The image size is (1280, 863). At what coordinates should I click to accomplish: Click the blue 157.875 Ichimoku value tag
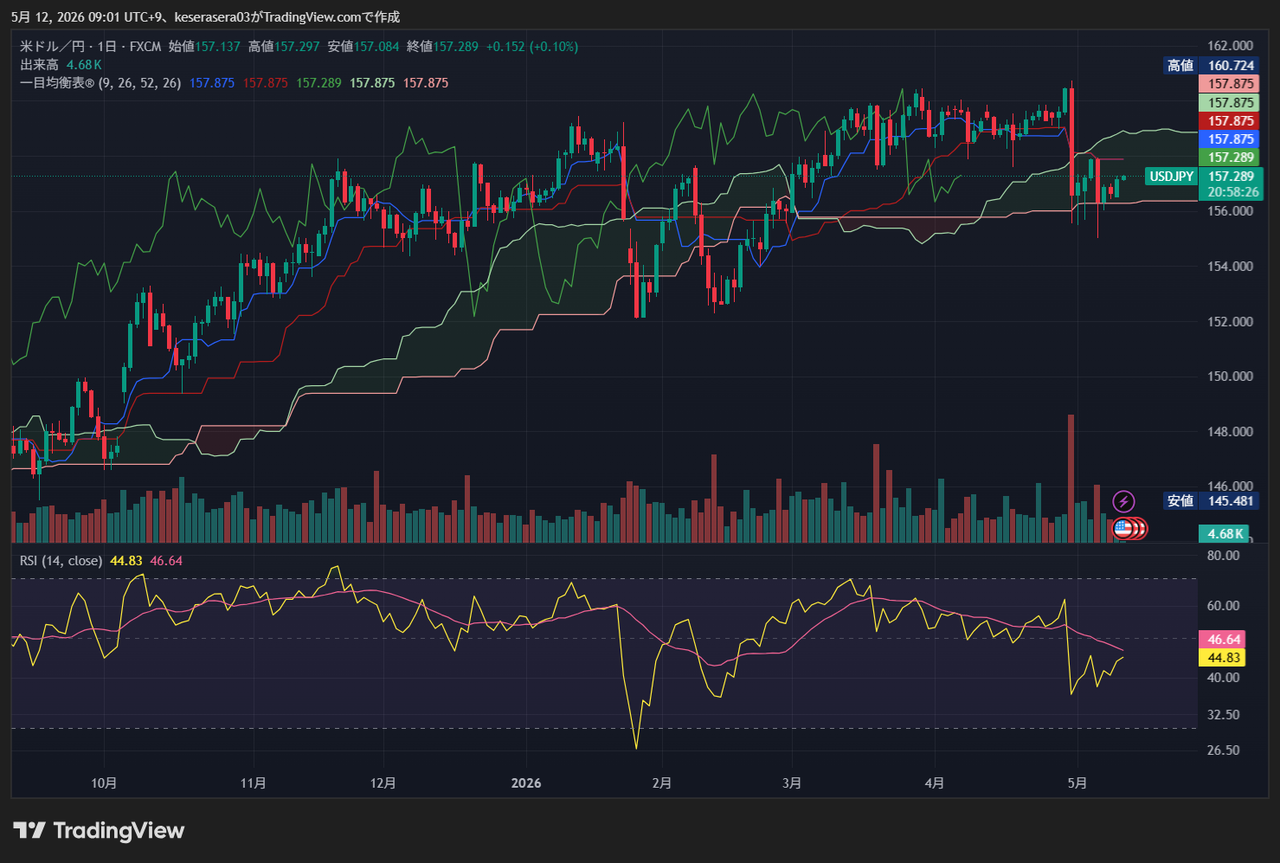click(1230, 138)
